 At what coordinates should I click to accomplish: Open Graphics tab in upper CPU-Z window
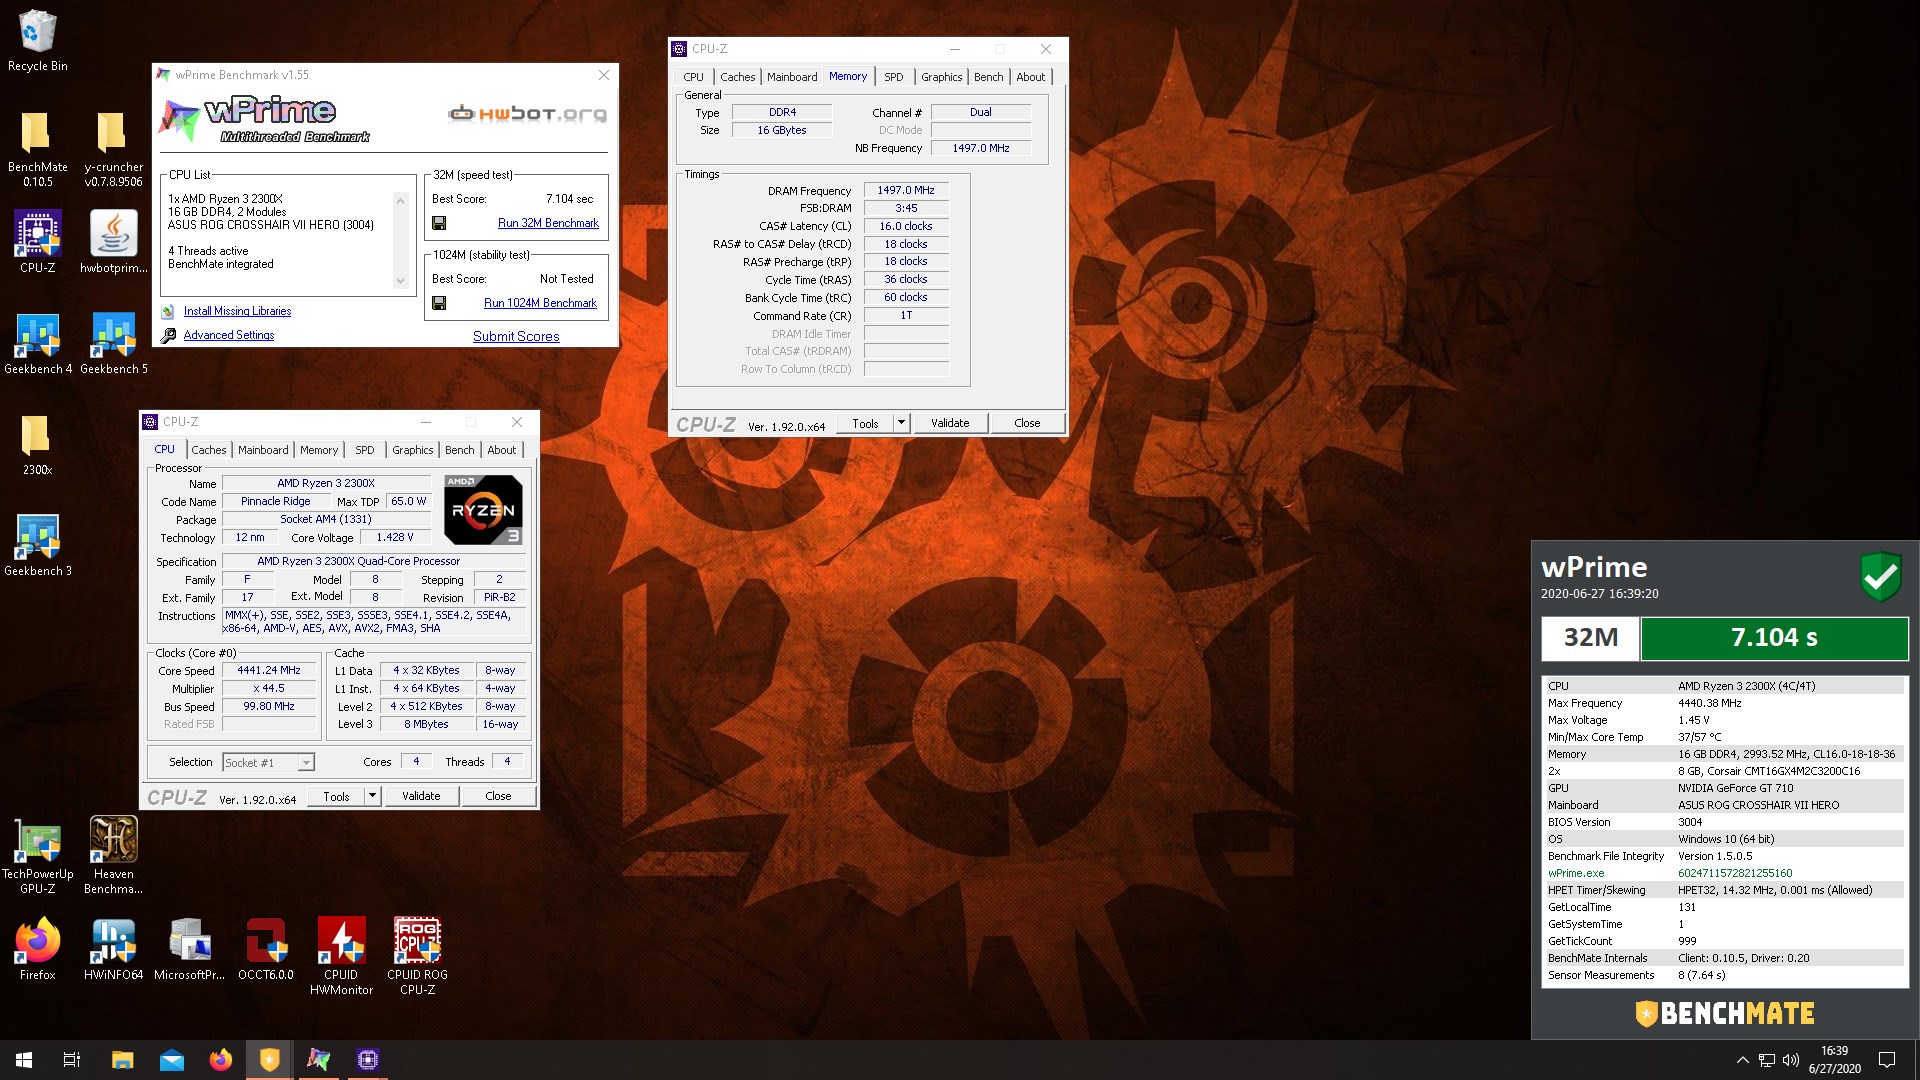941,77
